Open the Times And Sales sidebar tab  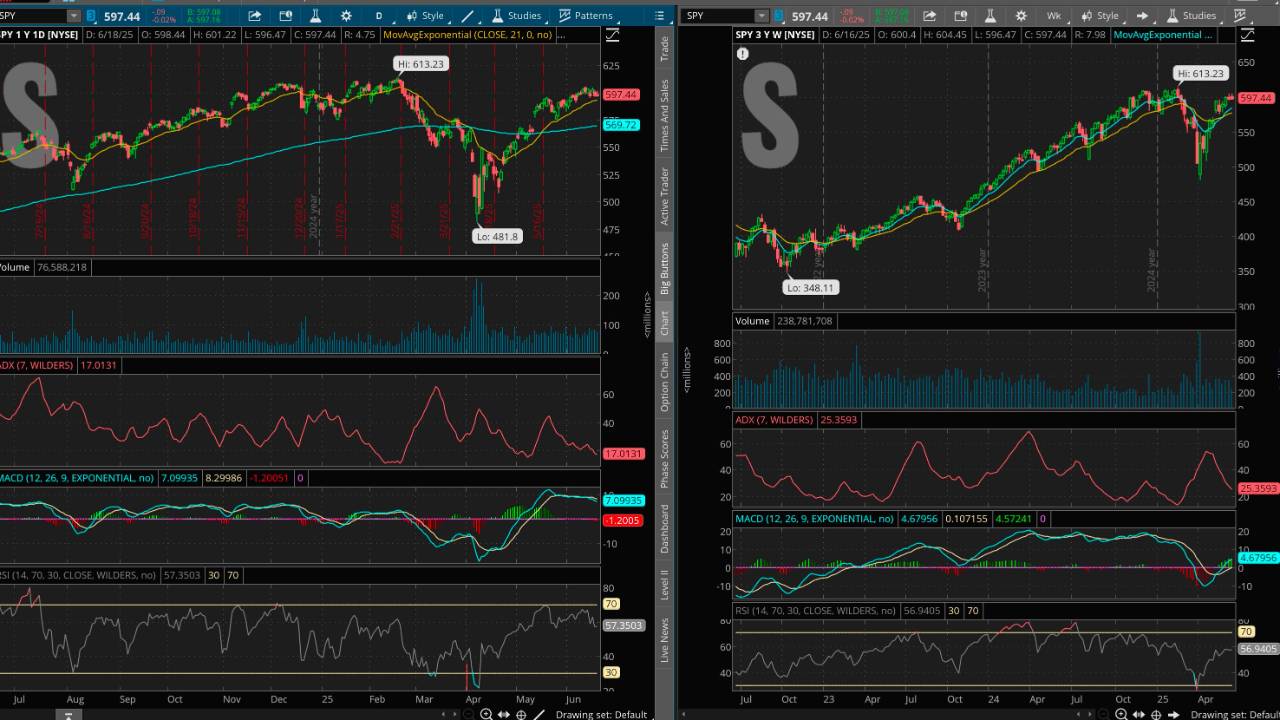point(665,116)
